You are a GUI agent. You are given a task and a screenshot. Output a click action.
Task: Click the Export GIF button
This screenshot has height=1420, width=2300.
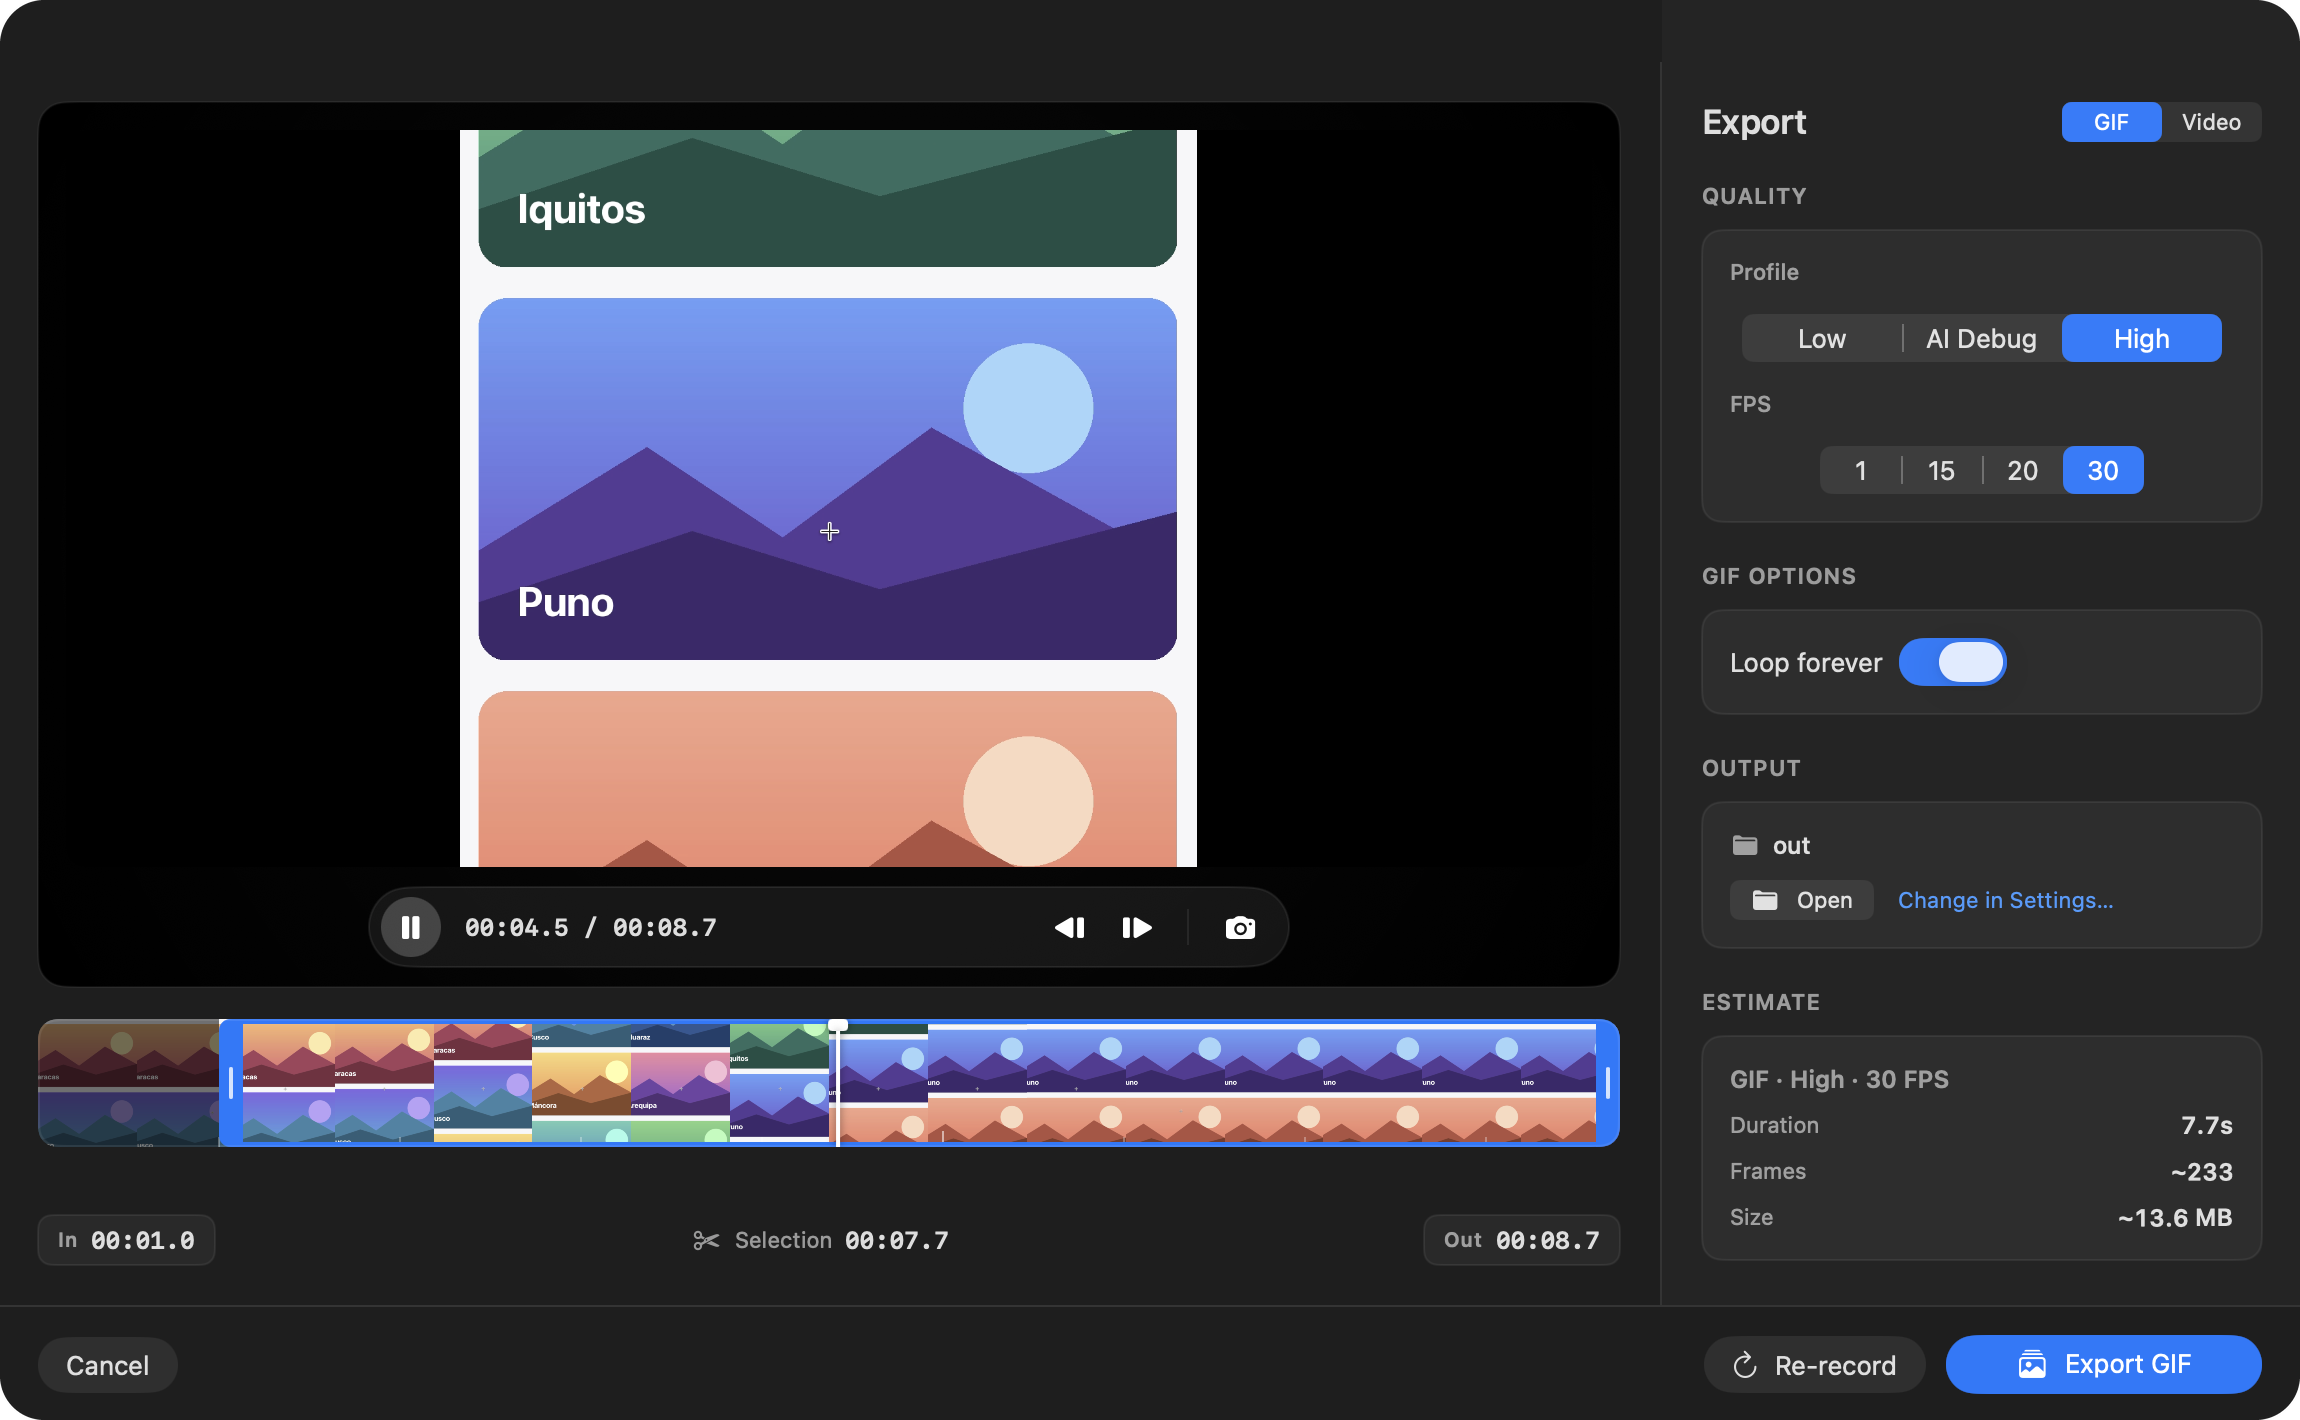click(2103, 1364)
